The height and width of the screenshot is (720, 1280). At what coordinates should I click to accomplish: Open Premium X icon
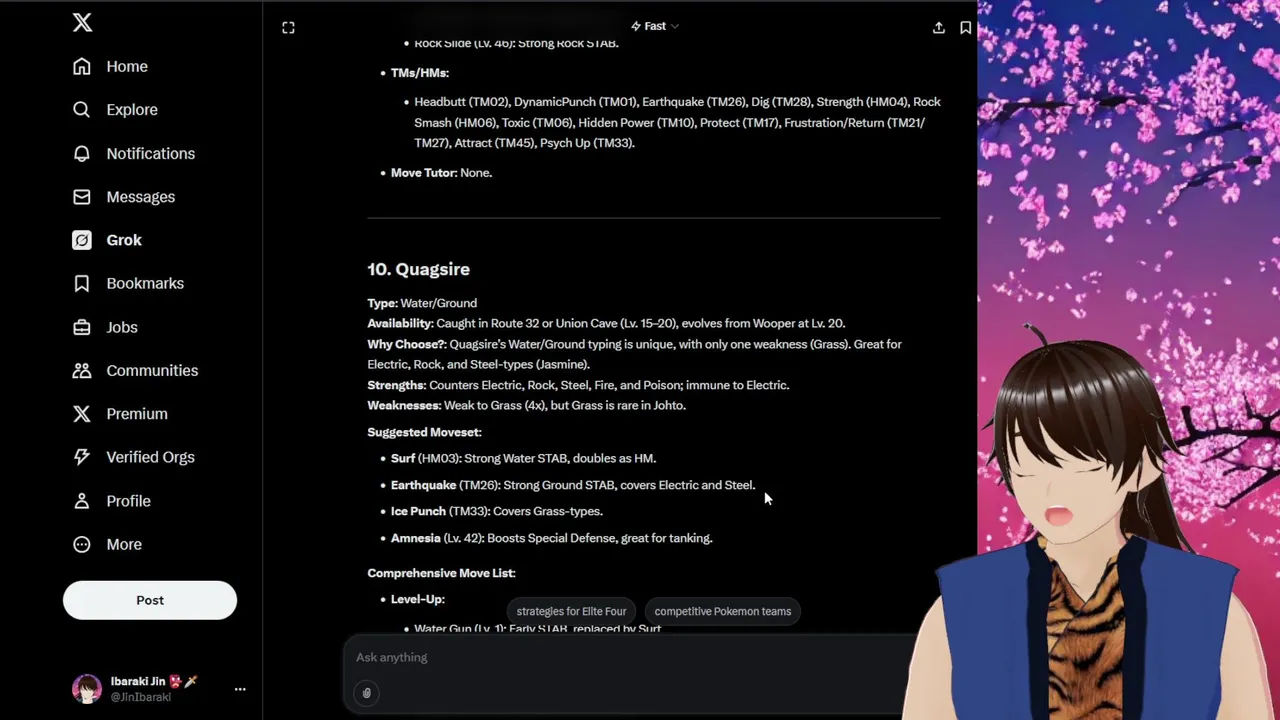tap(82, 414)
